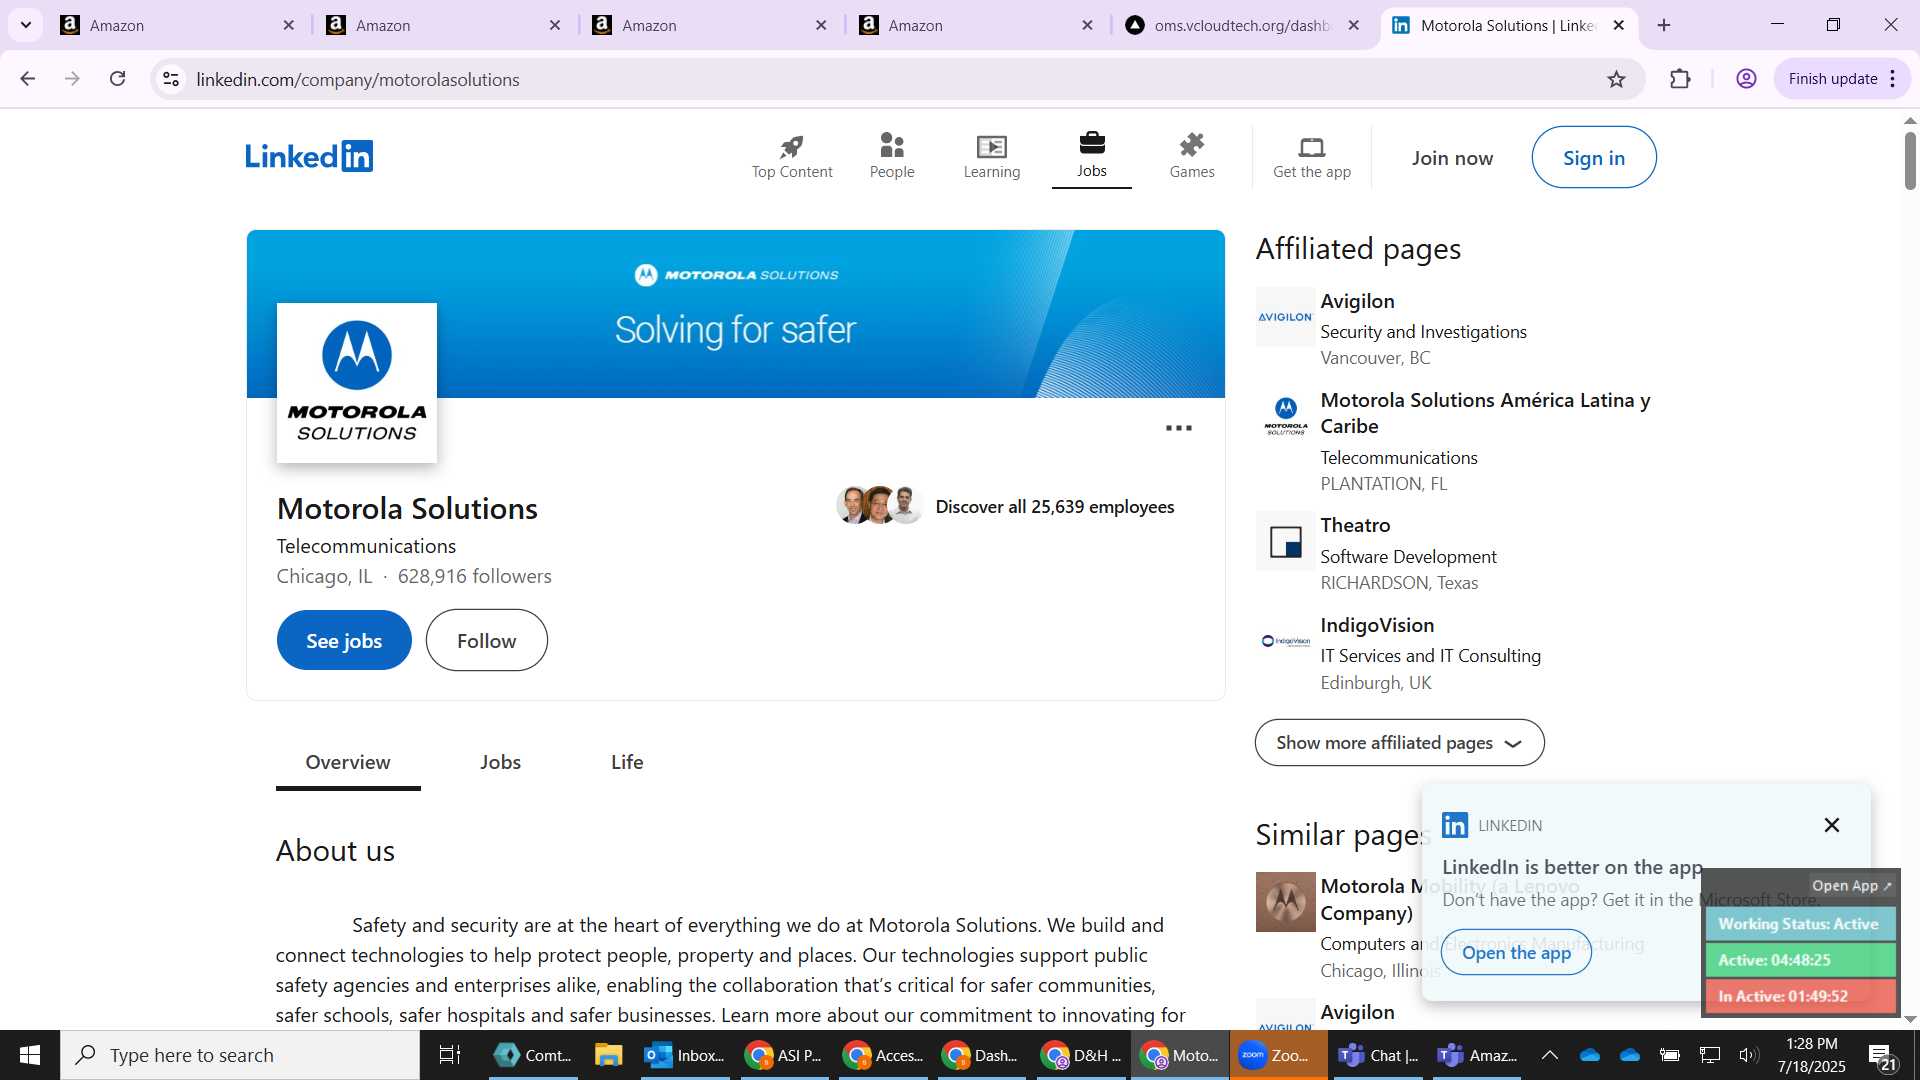This screenshot has height=1080, width=1920.
Task: Open Theatro affiliated page link
Action: (x=1355, y=525)
